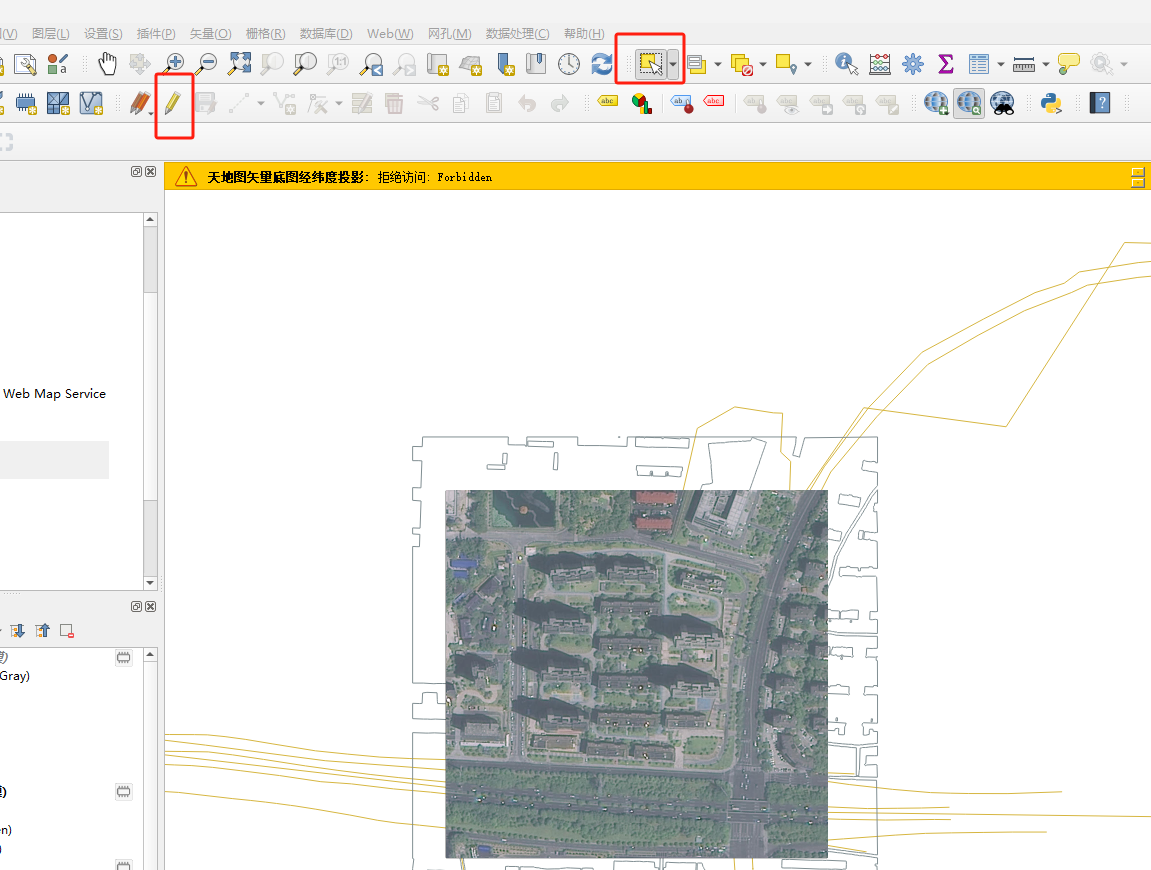This screenshot has height=870, width=1151.
Task: Click the Web Map Service browser entry
Action: [55, 394]
